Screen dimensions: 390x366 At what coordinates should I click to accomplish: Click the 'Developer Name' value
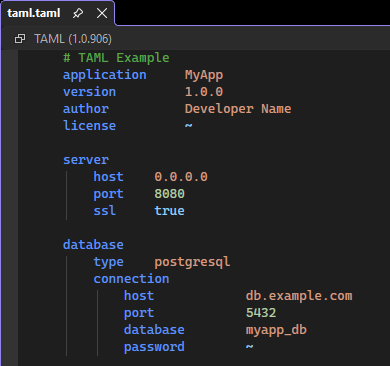coord(238,109)
